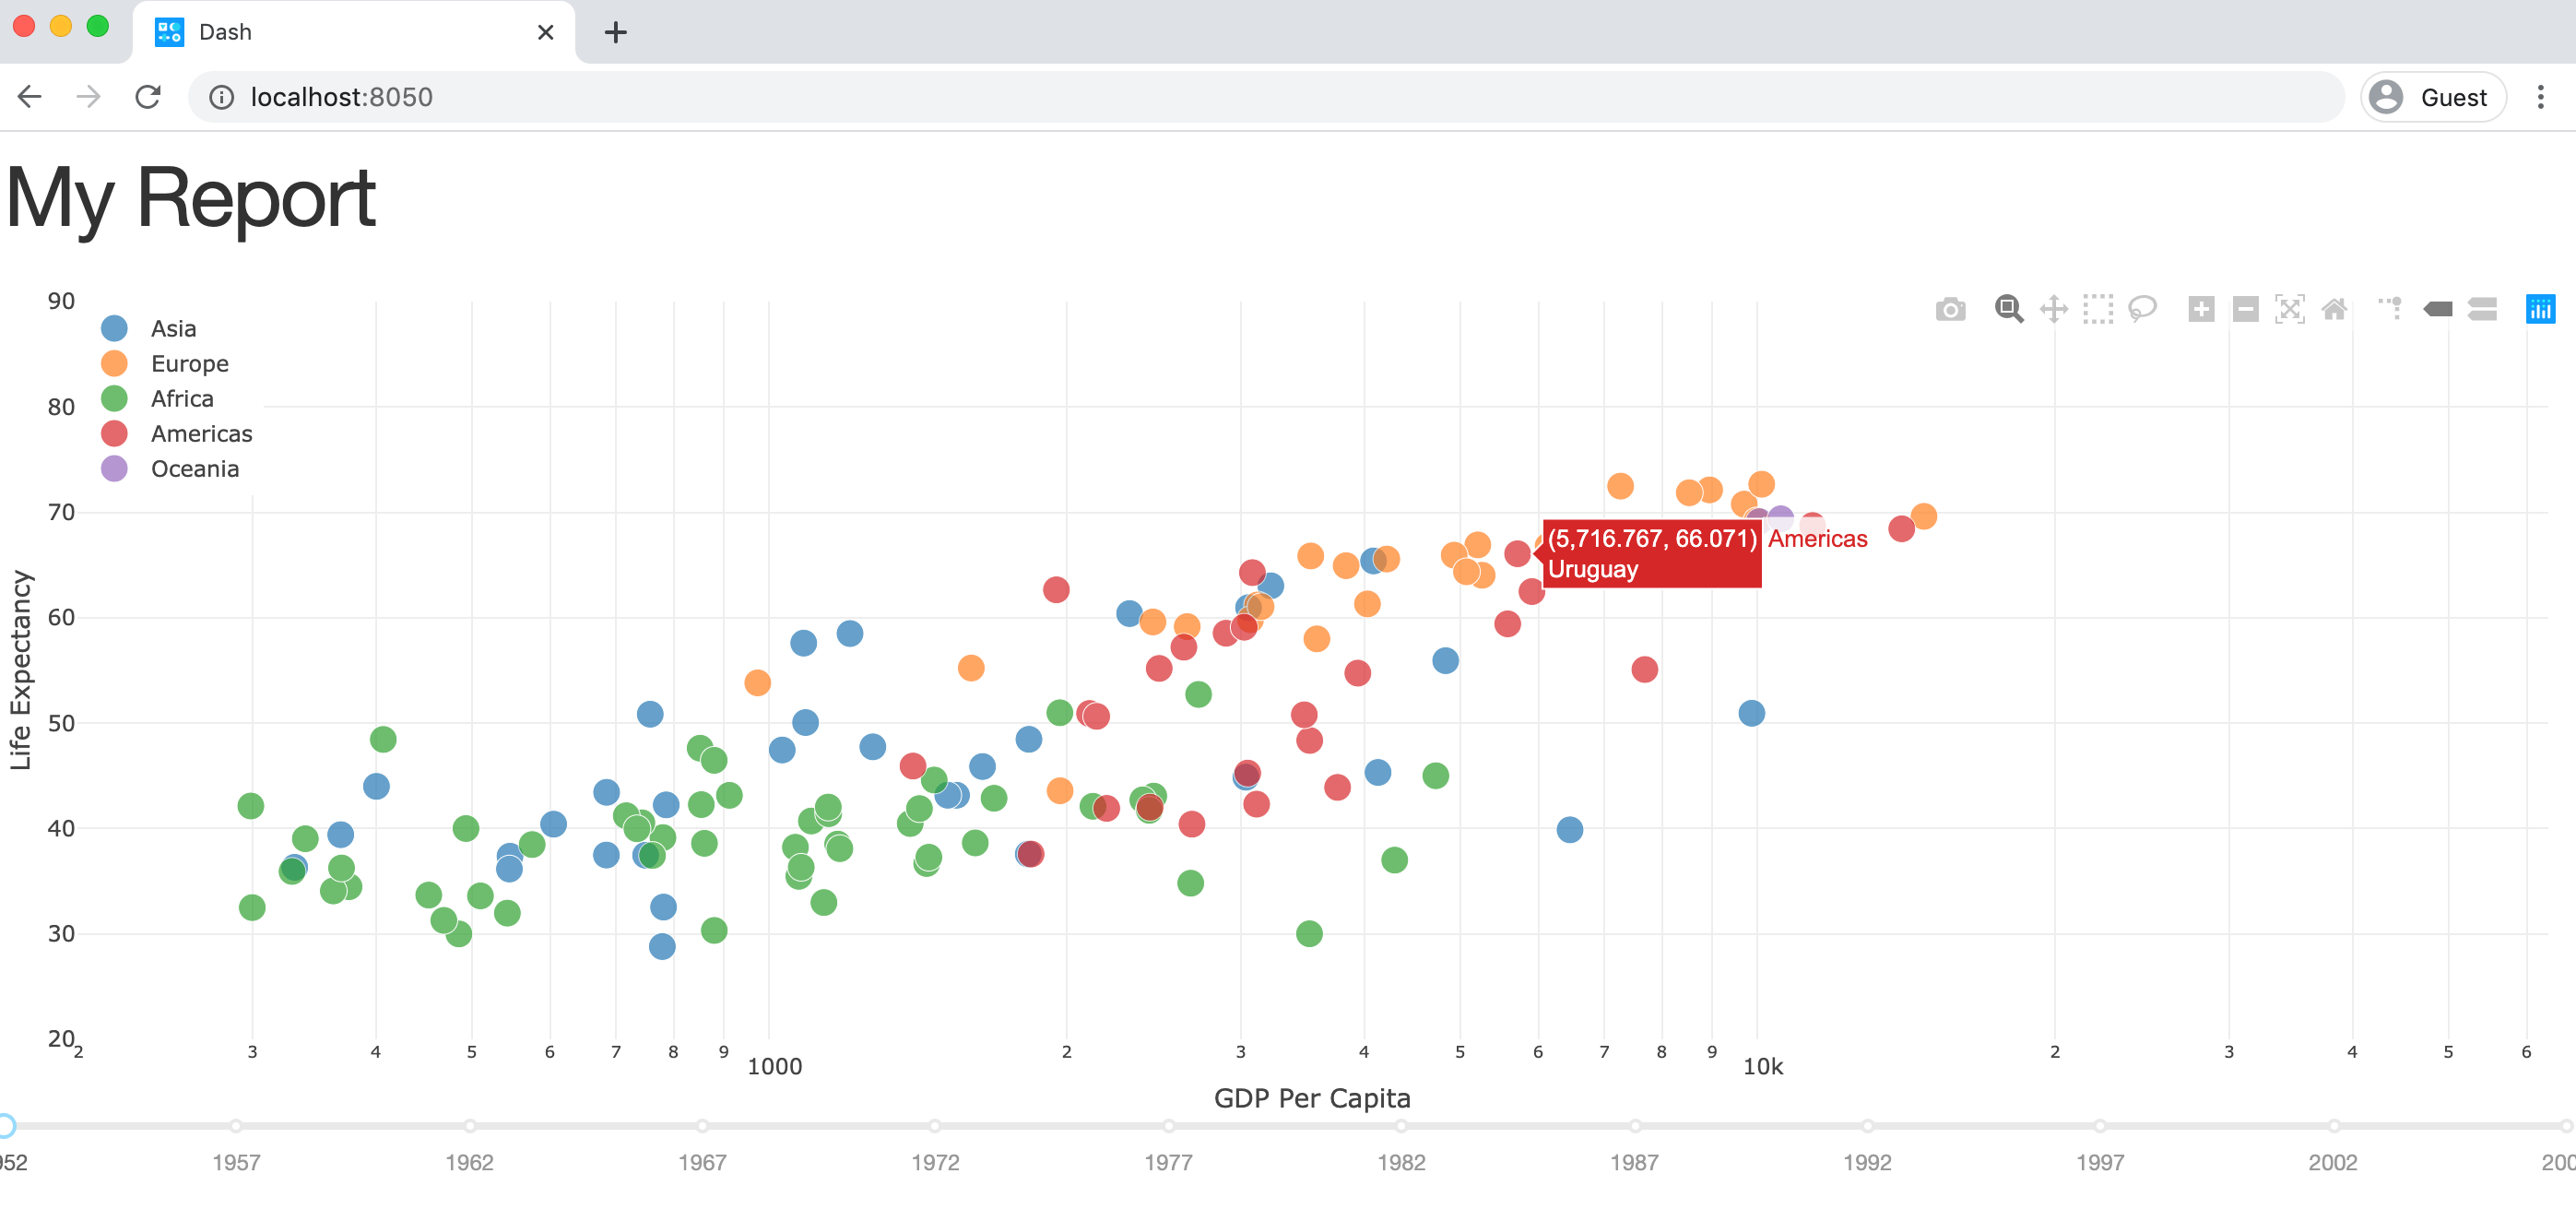The width and height of the screenshot is (2576, 1221).
Task: Enable show closest data on hover
Action: click(2437, 309)
